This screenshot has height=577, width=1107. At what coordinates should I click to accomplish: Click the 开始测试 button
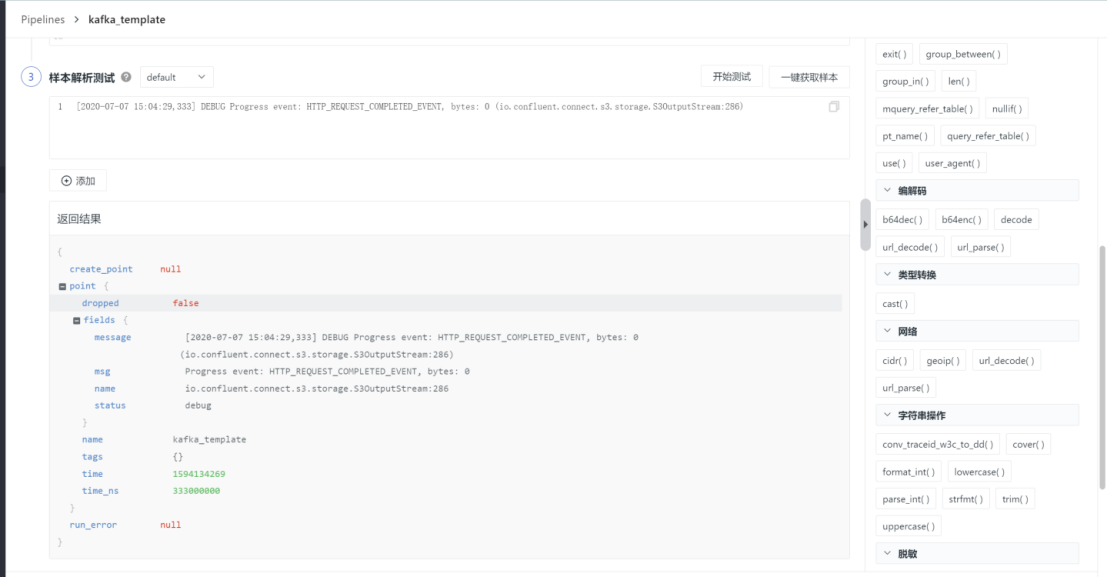731,76
